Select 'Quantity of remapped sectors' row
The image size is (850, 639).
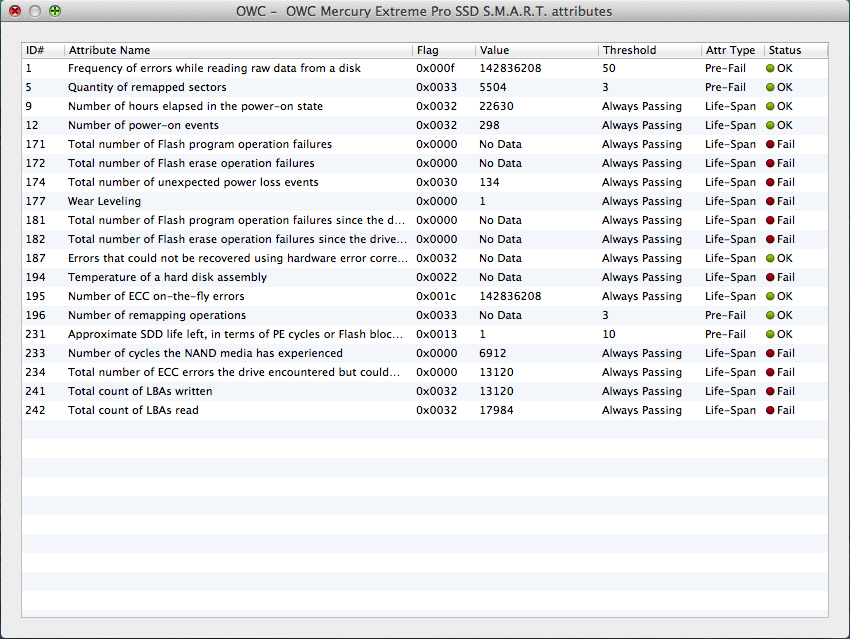coord(425,87)
